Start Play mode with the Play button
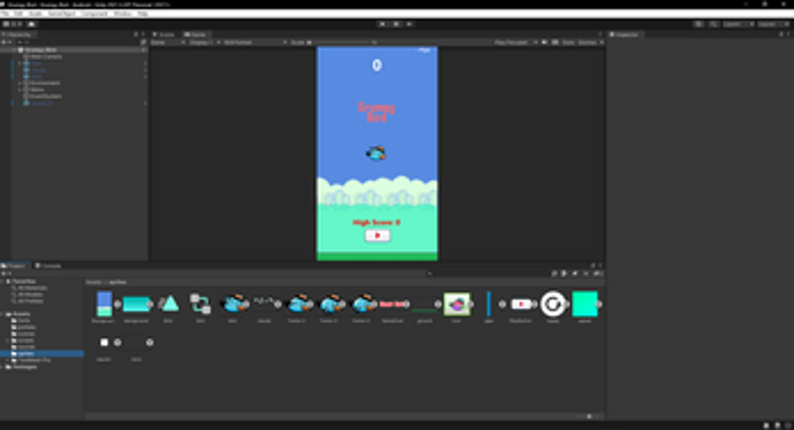The image size is (794, 430). point(382,24)
